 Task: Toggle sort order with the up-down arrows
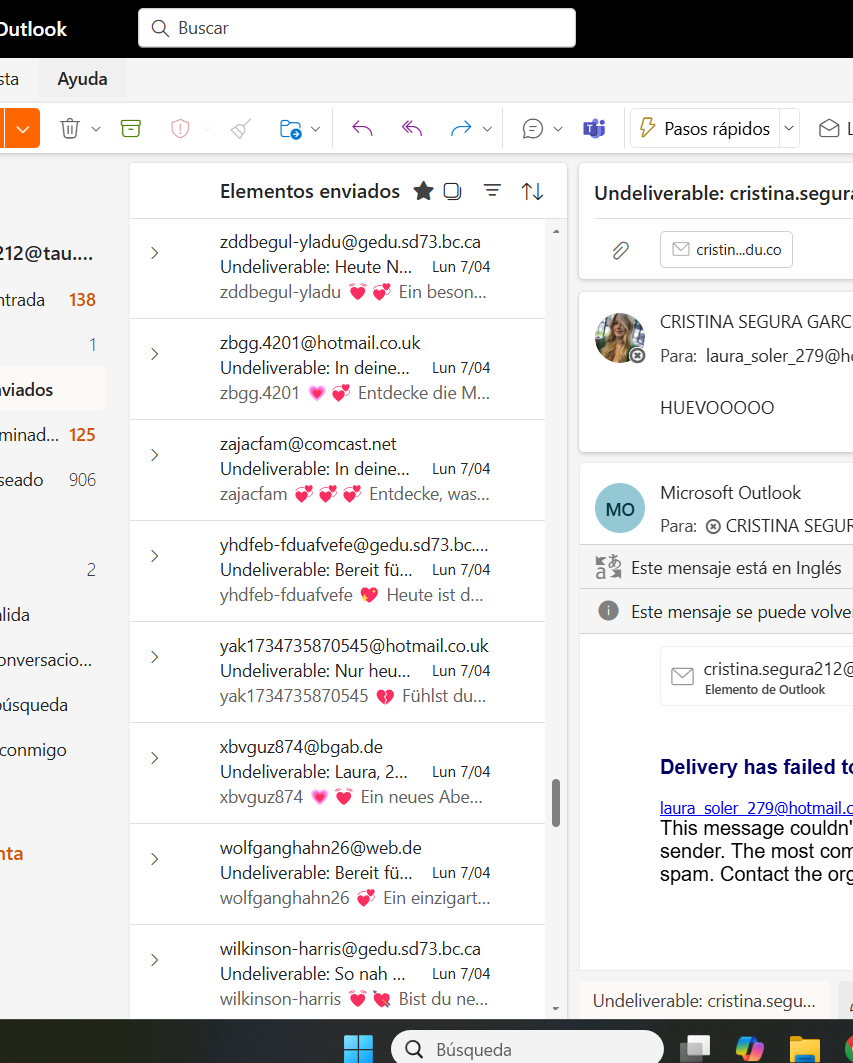pos(532,191)
